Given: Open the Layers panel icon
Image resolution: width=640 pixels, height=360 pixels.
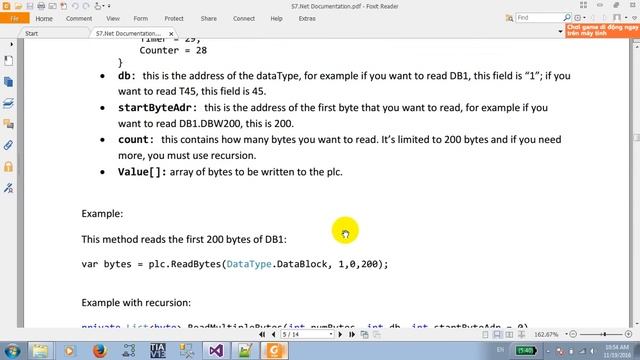Looking at the screenshot, I should coord(8,103).
